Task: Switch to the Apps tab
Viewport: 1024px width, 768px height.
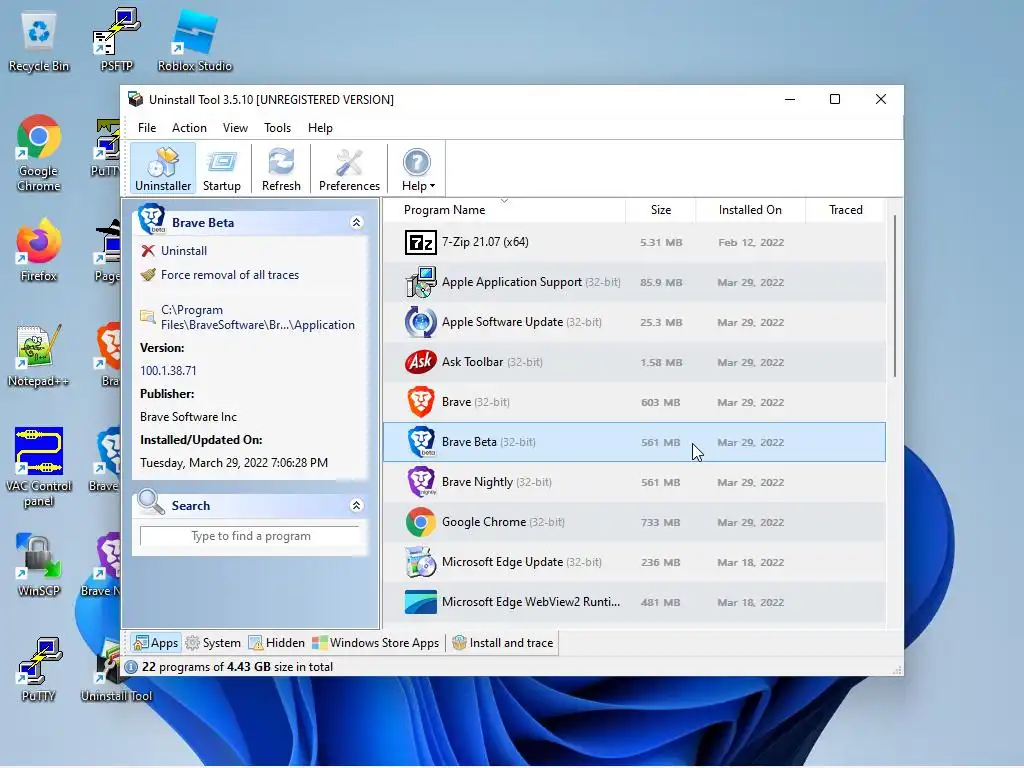Action: (155, 643)
